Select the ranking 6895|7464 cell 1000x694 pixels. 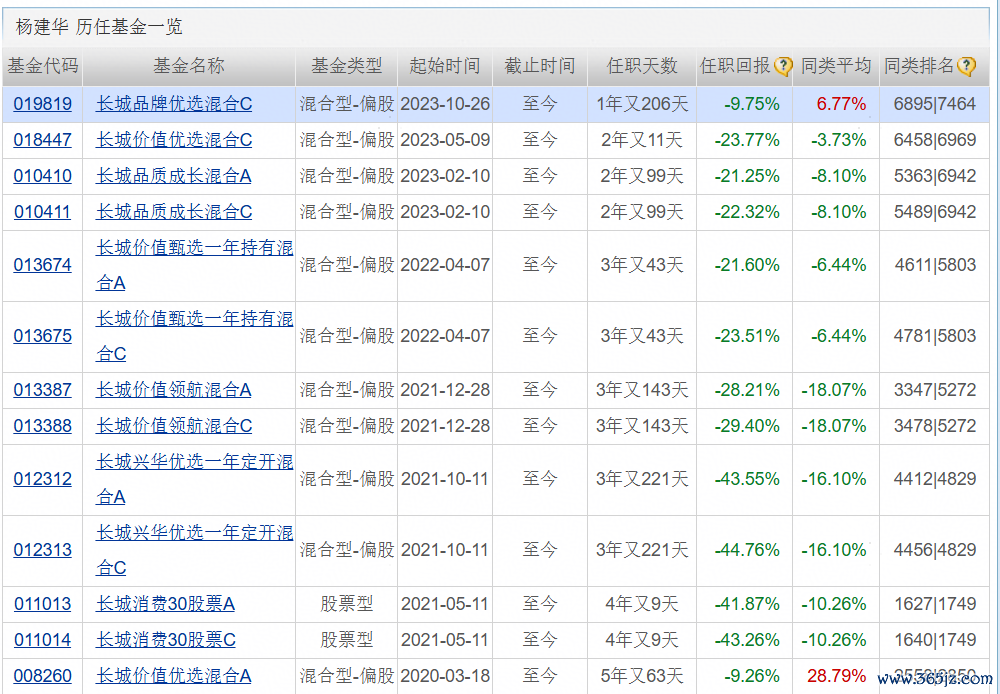pyautogui.click(x=935, y=104)
